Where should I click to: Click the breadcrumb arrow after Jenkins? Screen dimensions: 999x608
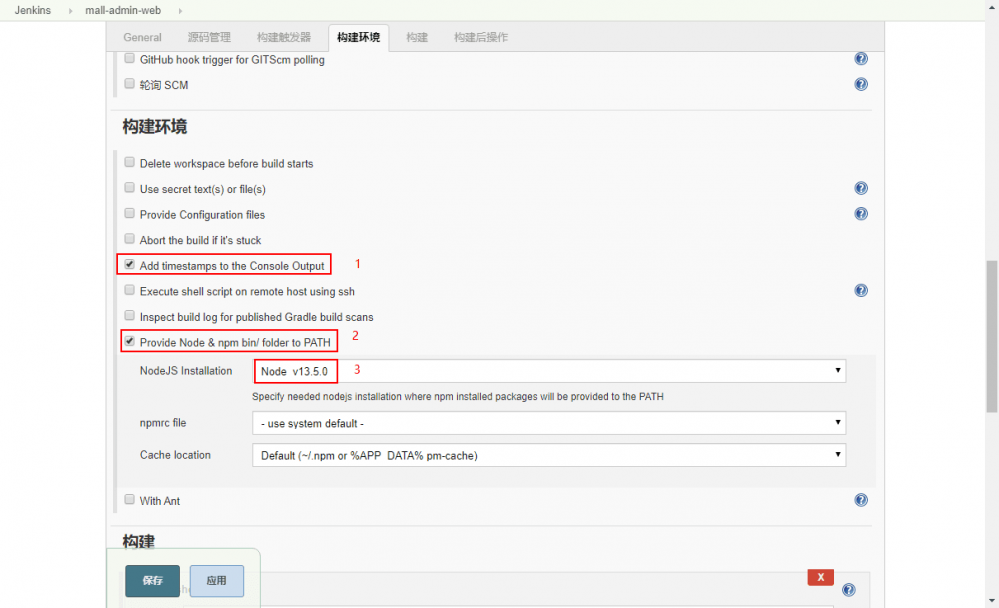pos(70,11)
